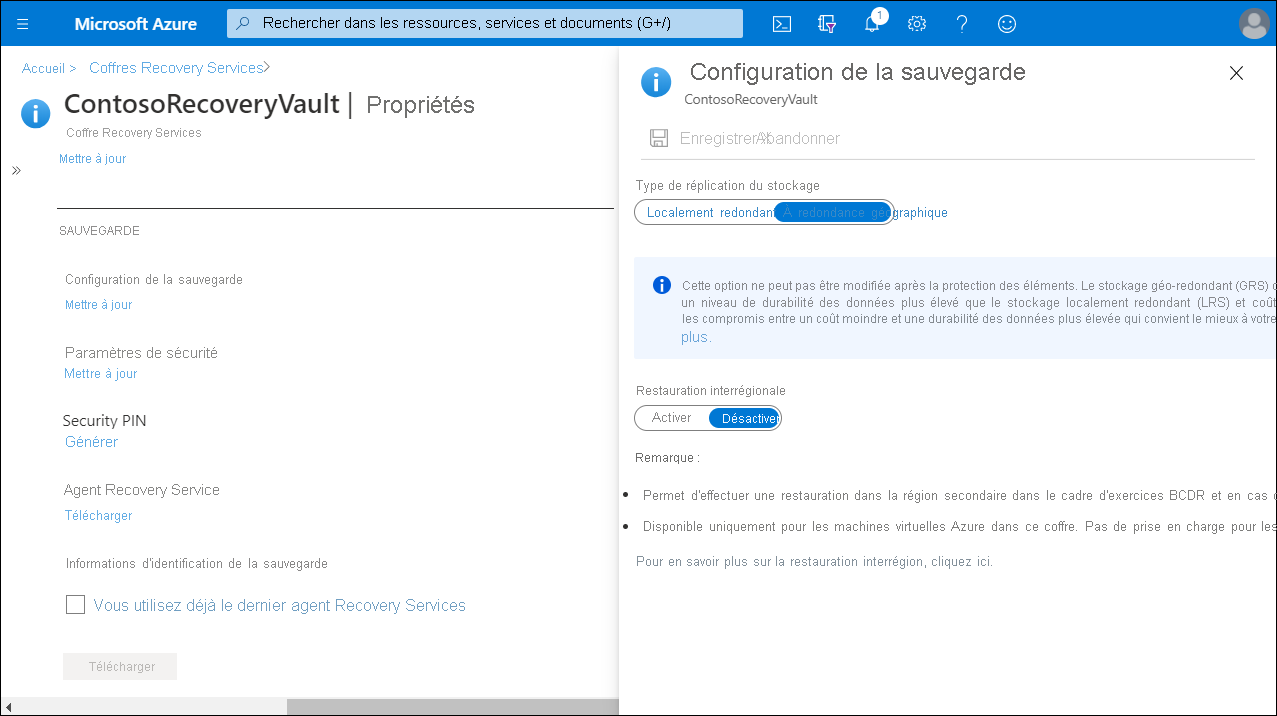Click the info icon in the blue notice
This screenshot has width=1277, height=716.
tap(662, 285)
